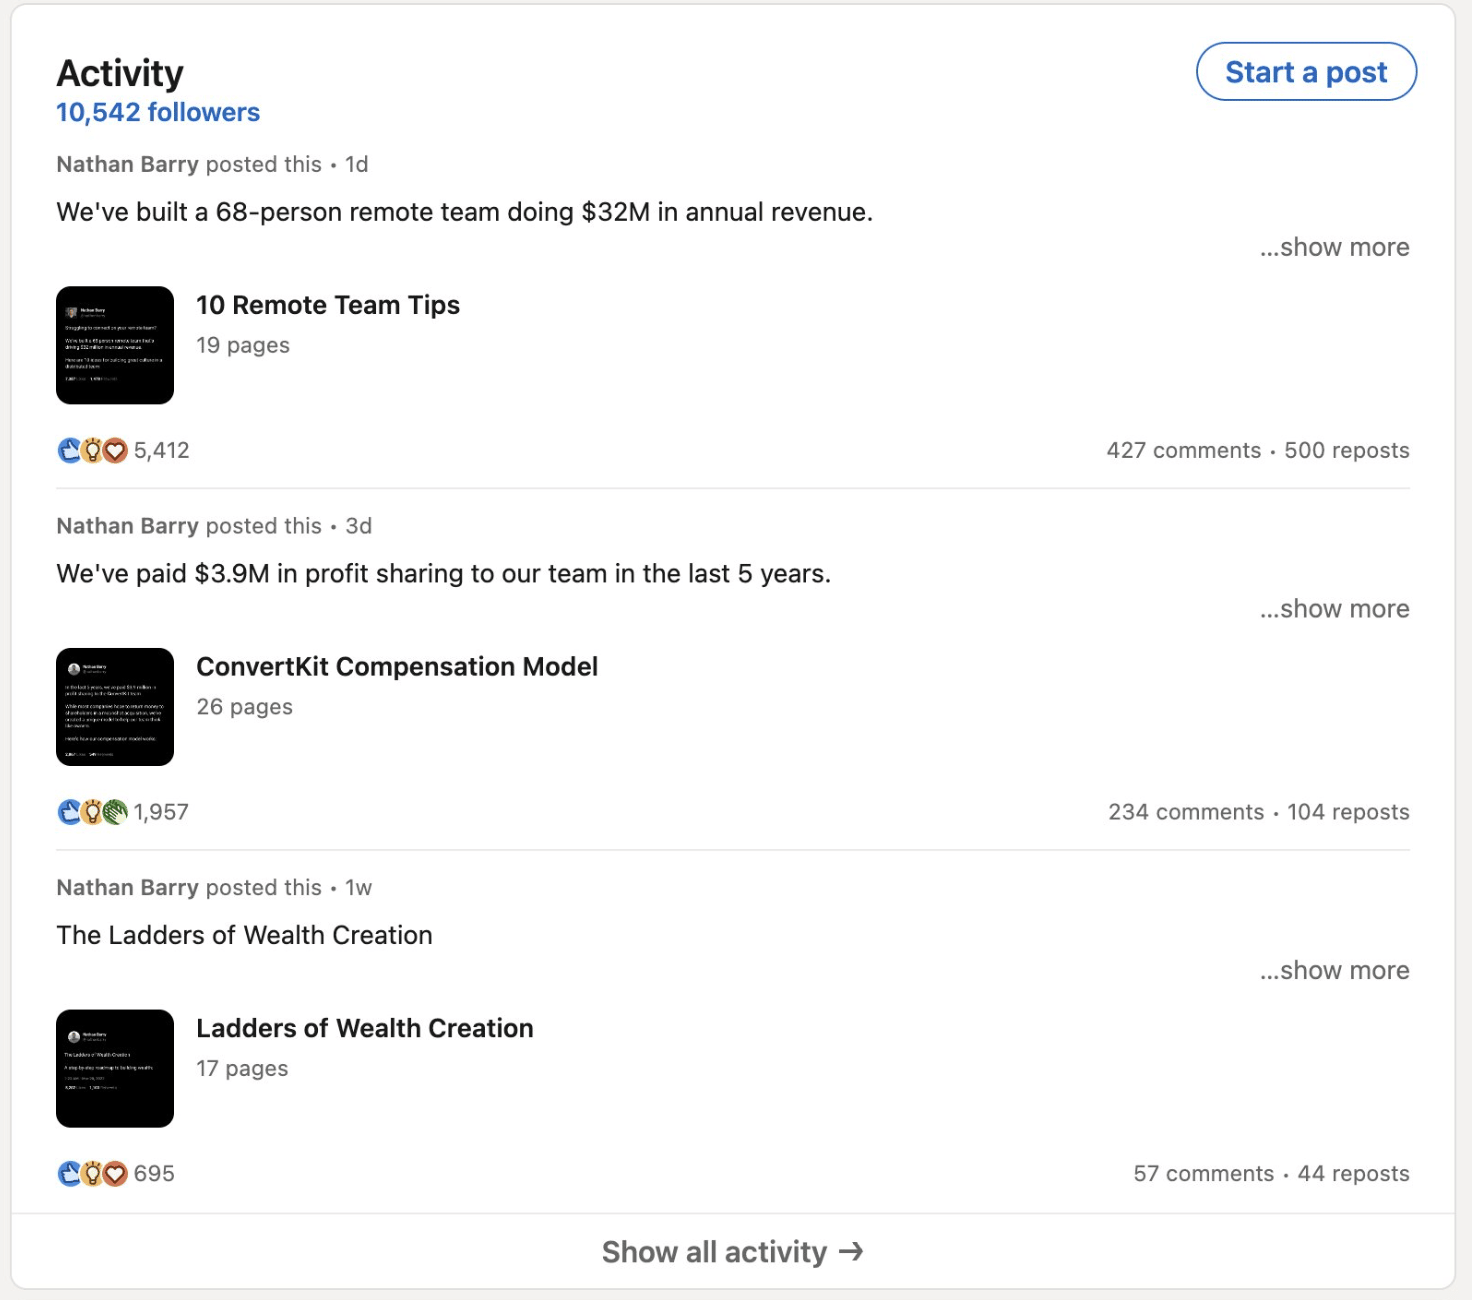The height and width of the screenshot is (1300, 1472).
Task: View the 44 reposts list
Action: coord(1353,1174)
